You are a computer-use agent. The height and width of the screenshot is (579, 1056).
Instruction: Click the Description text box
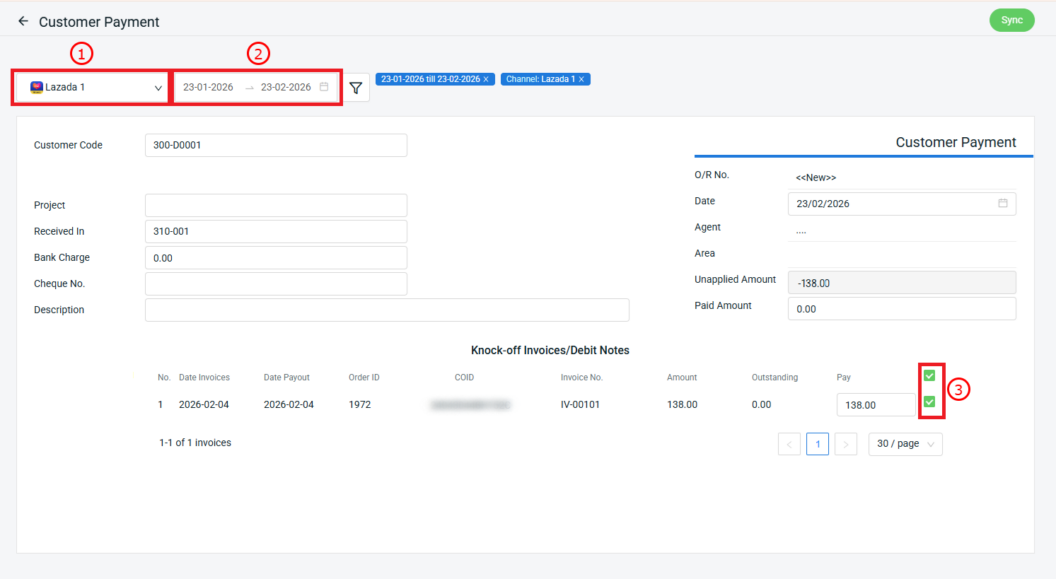387,310
